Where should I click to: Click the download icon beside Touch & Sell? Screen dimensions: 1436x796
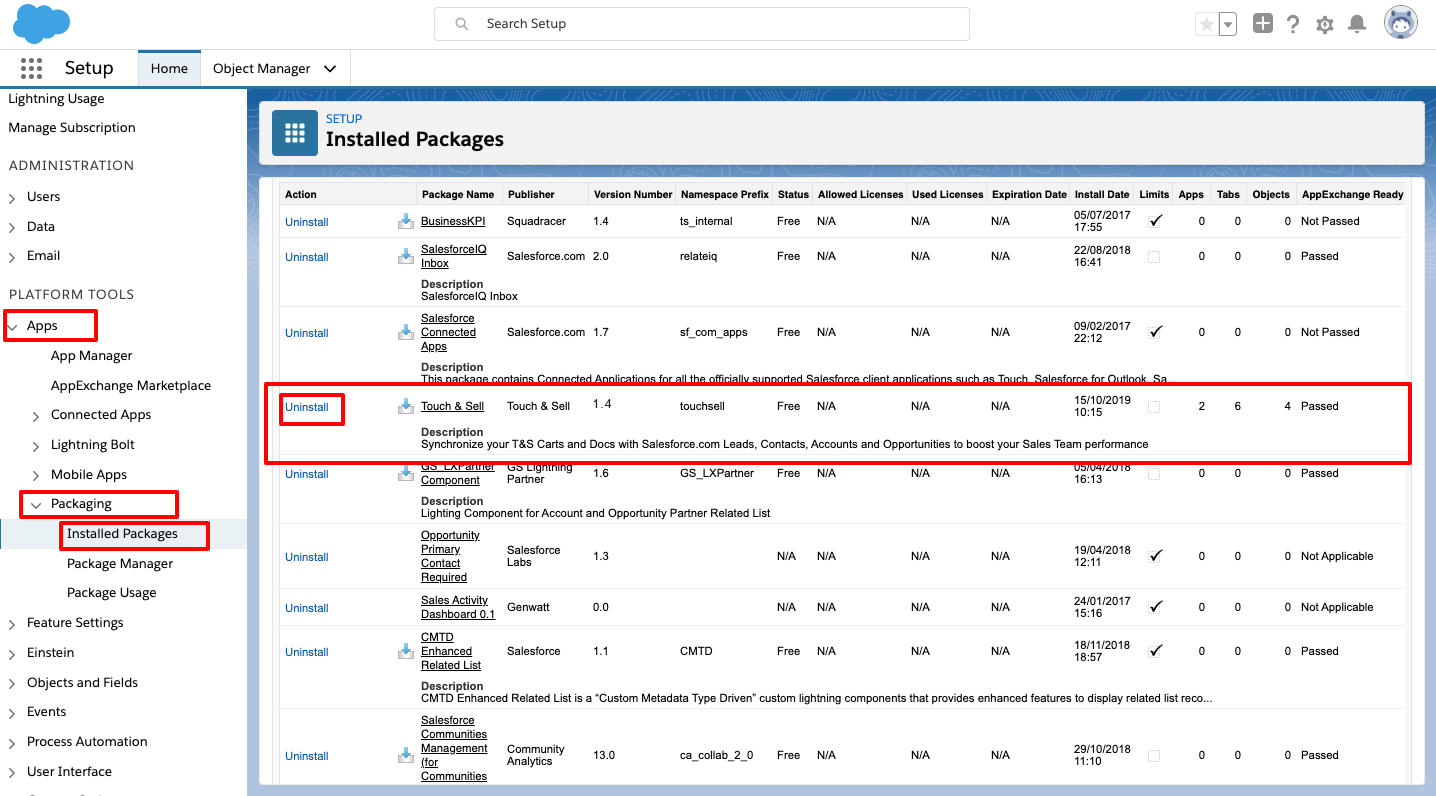(406, 406)
